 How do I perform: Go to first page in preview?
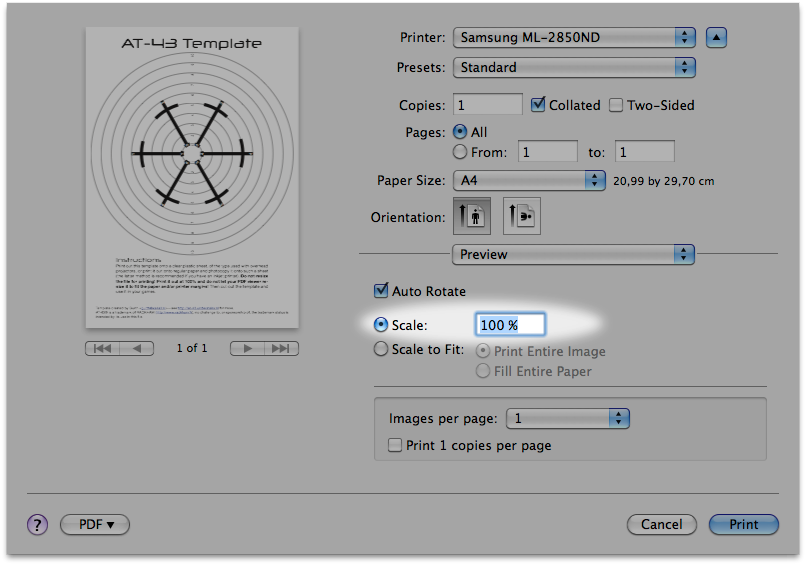(102, 349)
